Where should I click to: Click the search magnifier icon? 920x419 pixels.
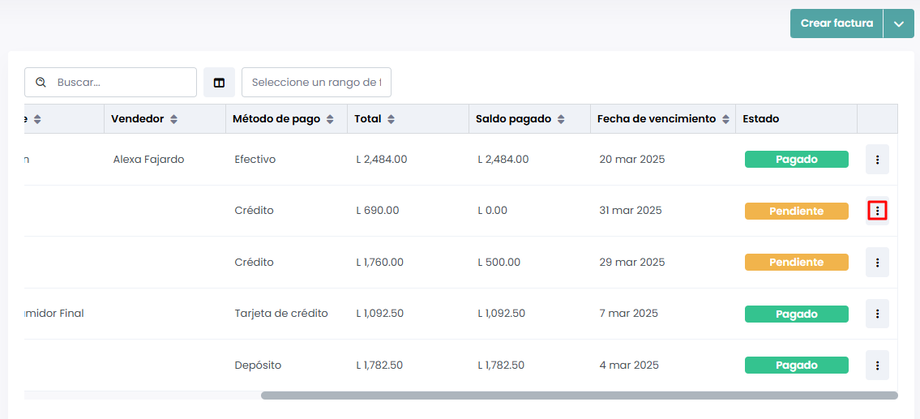click(x=42, y=82)
